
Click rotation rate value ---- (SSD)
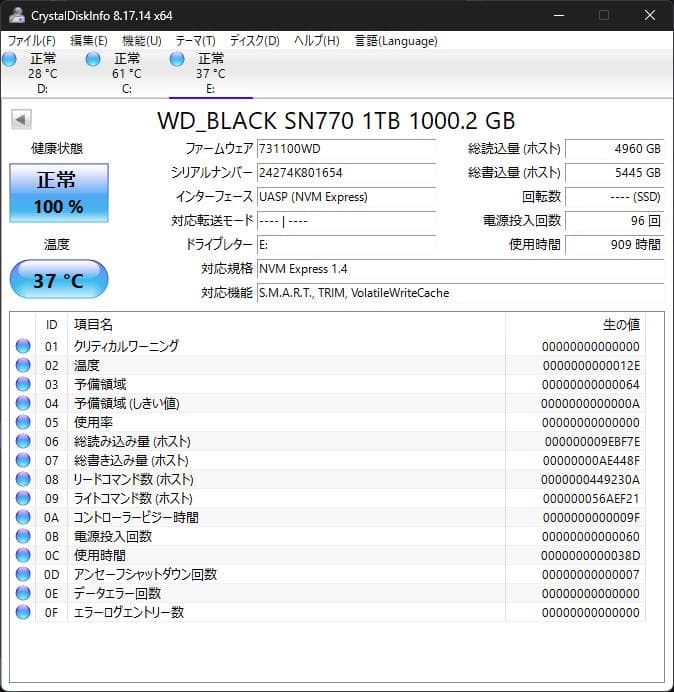[614, 196]
